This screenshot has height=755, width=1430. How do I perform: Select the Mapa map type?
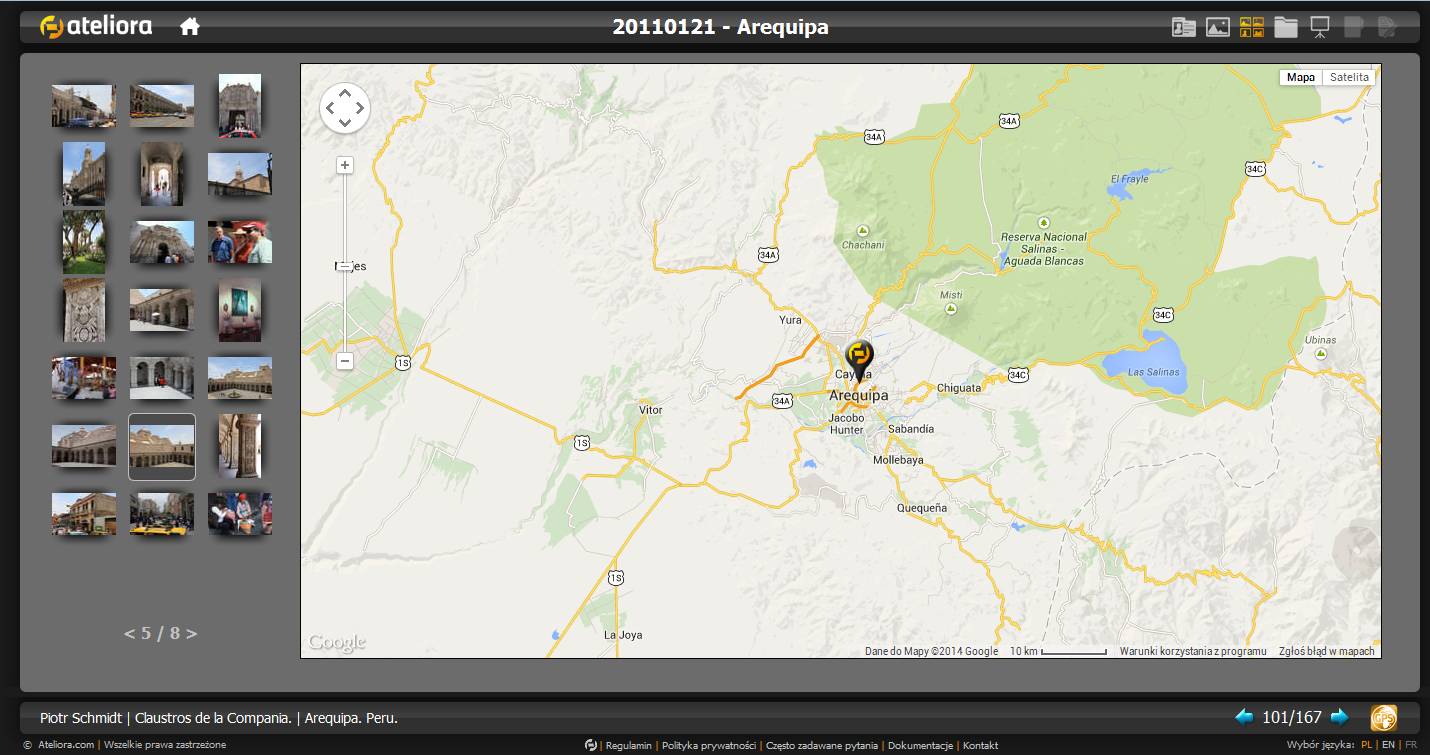click(1301, 77)
